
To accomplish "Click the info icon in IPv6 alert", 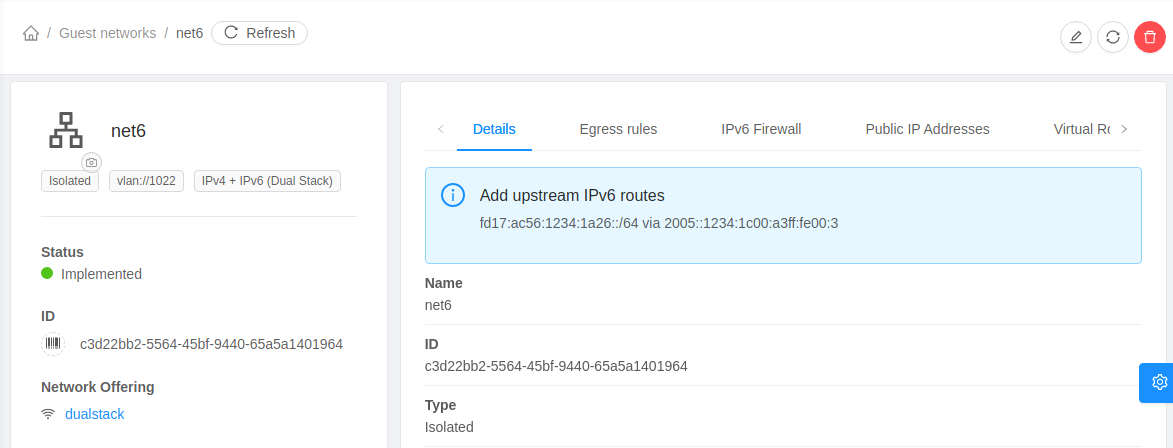I will click(453, 195).
